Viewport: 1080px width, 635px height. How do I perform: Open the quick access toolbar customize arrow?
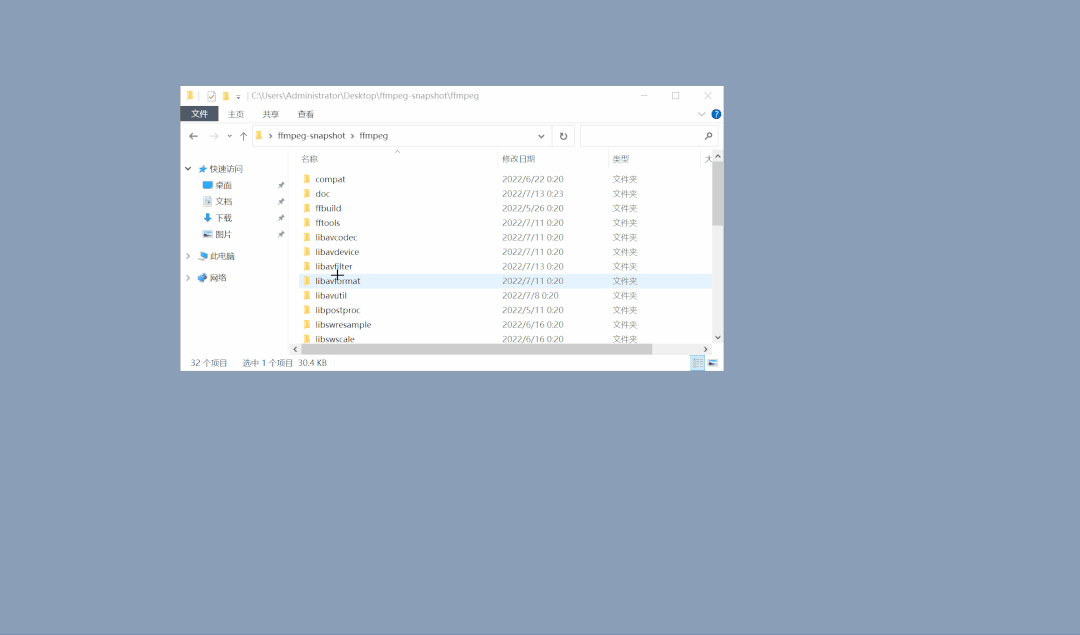click(x=238, y=97)
